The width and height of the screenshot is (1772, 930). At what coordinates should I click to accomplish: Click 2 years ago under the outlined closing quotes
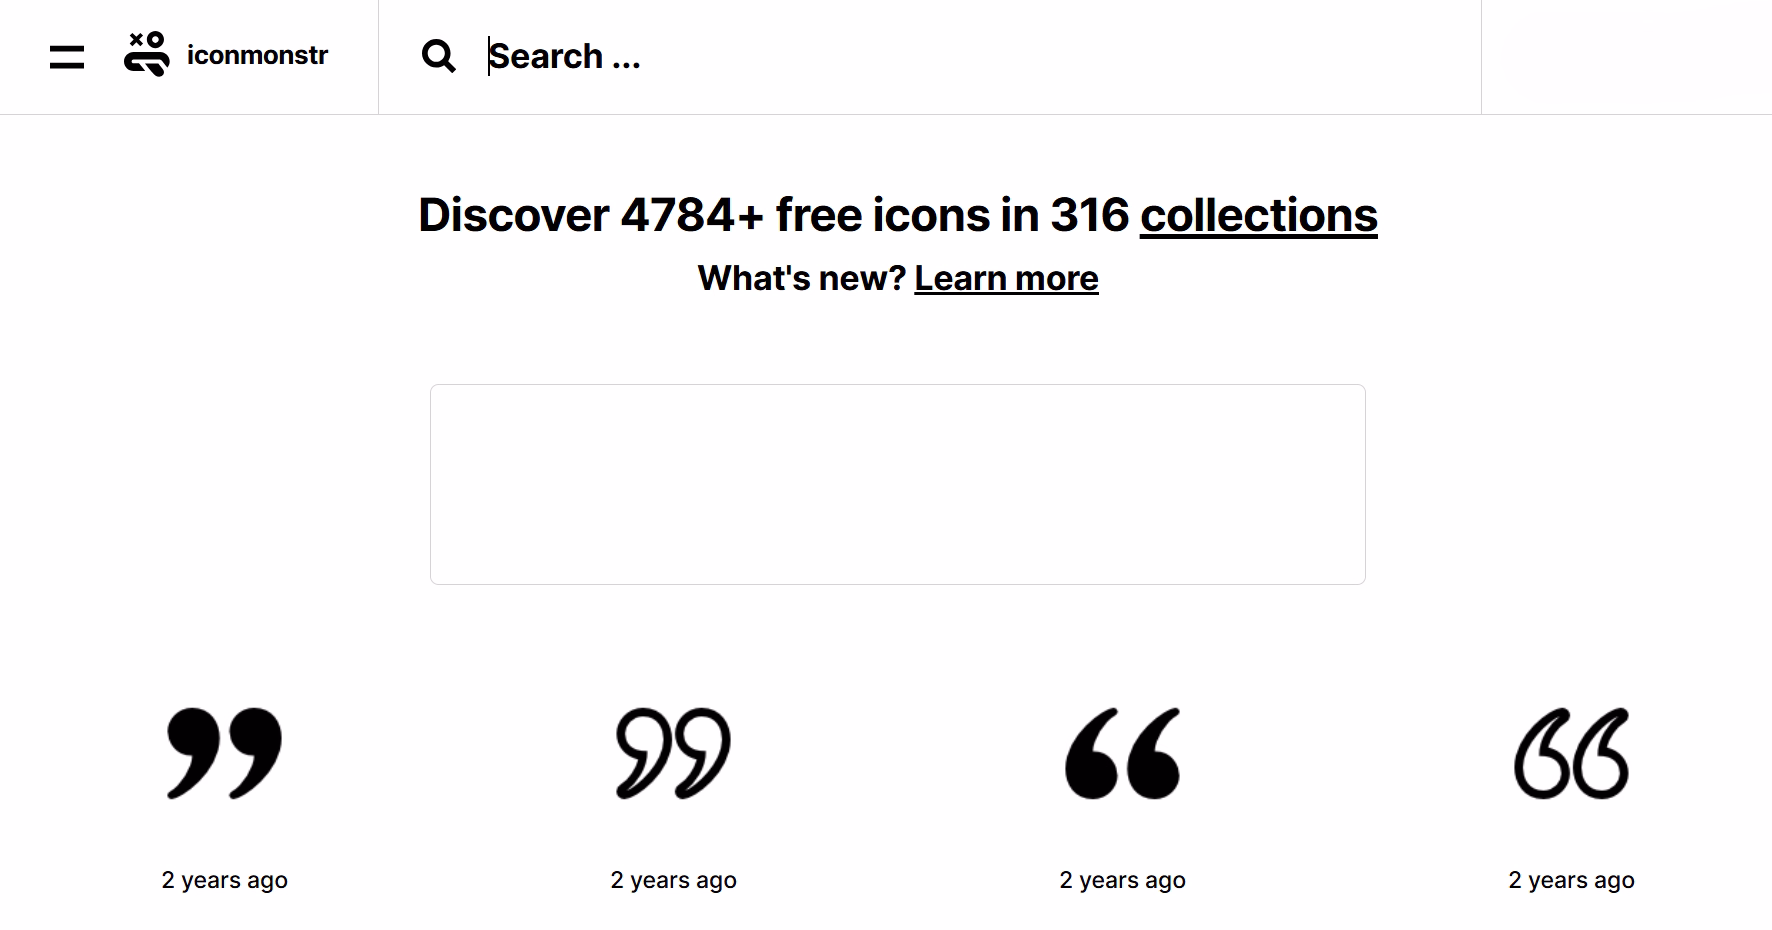(x=673, y=880)
